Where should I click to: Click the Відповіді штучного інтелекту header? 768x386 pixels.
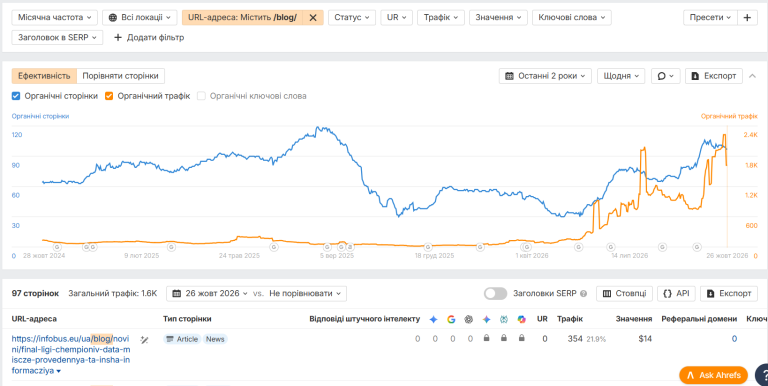tap(365, 319)
